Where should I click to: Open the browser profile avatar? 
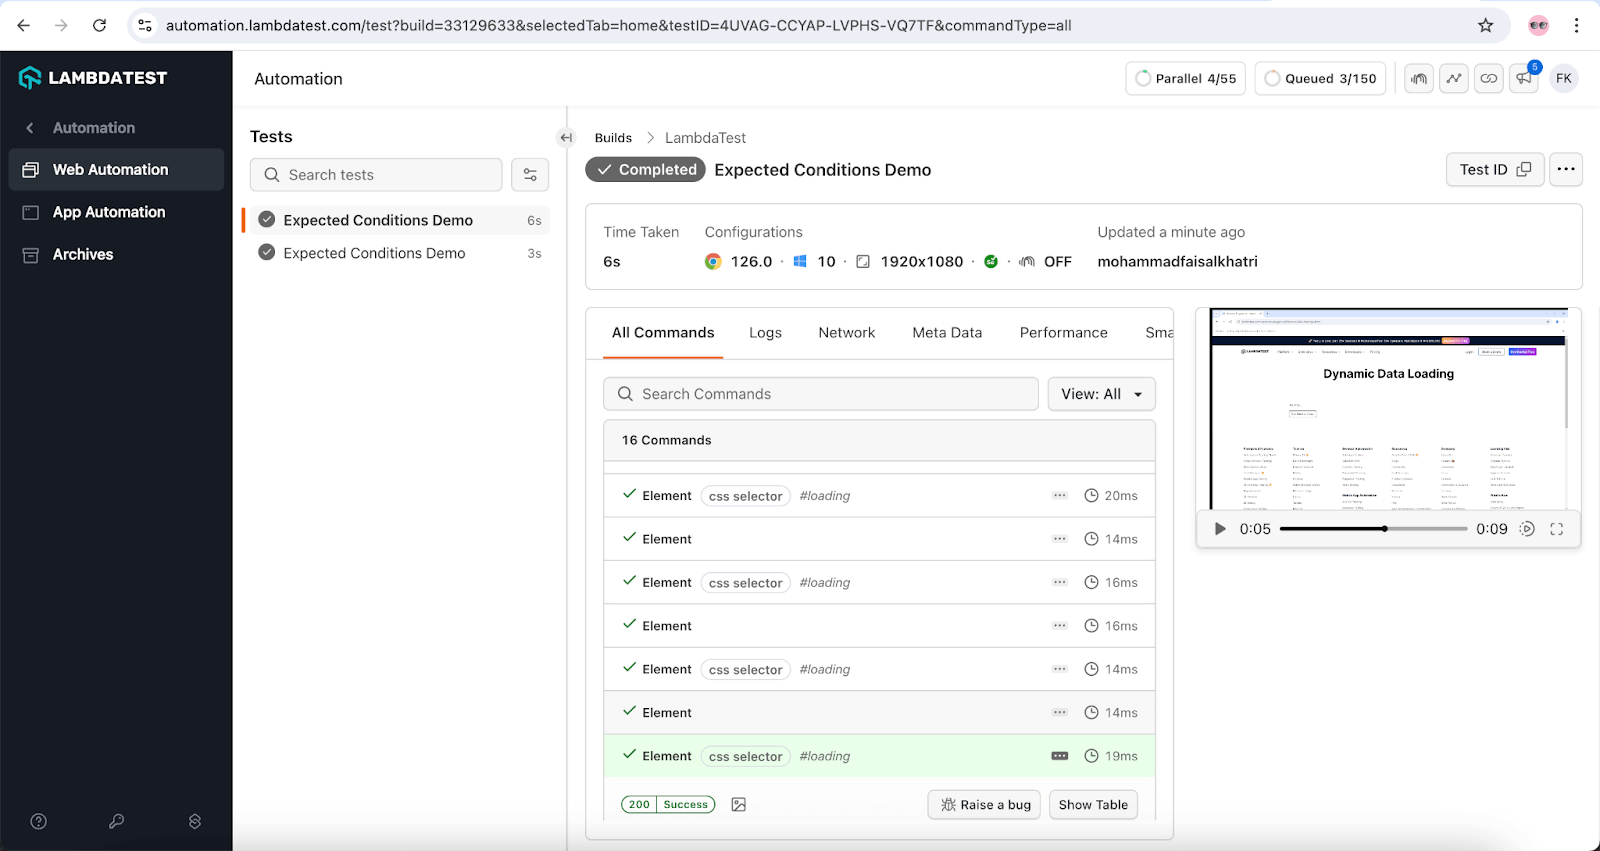tap(1539, 25)
